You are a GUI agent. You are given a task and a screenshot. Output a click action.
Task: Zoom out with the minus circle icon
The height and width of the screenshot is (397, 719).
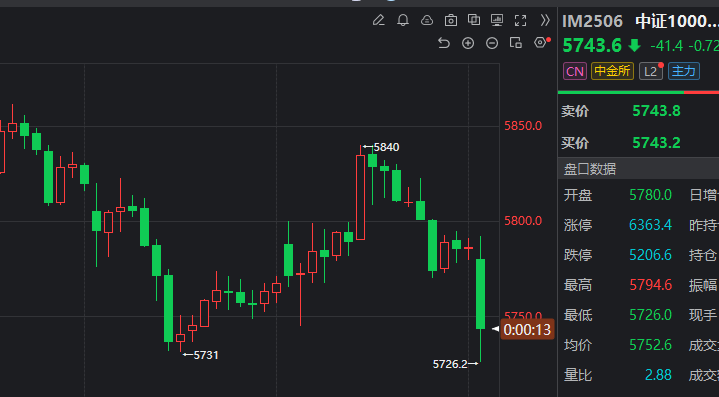click(x=492, y=43)
